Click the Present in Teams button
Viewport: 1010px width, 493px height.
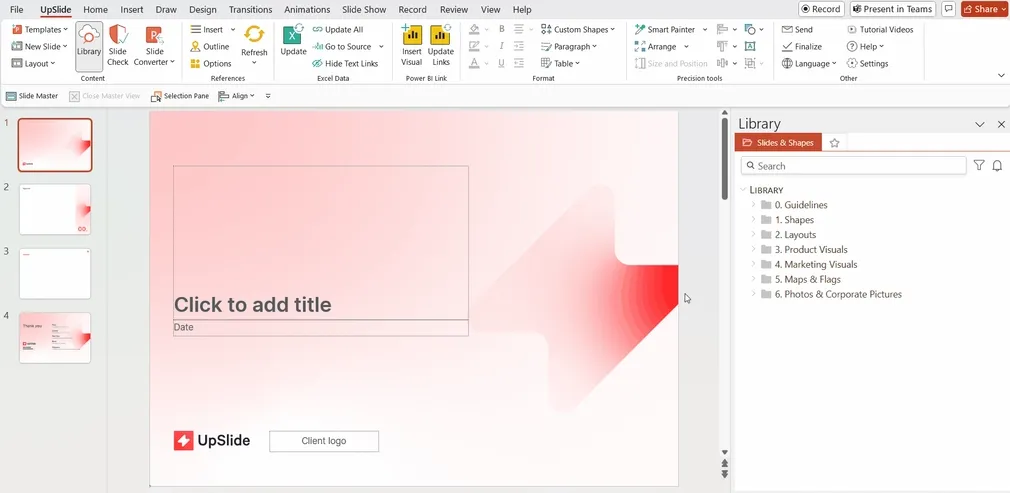pyautogui.click(x=893, y=9)
